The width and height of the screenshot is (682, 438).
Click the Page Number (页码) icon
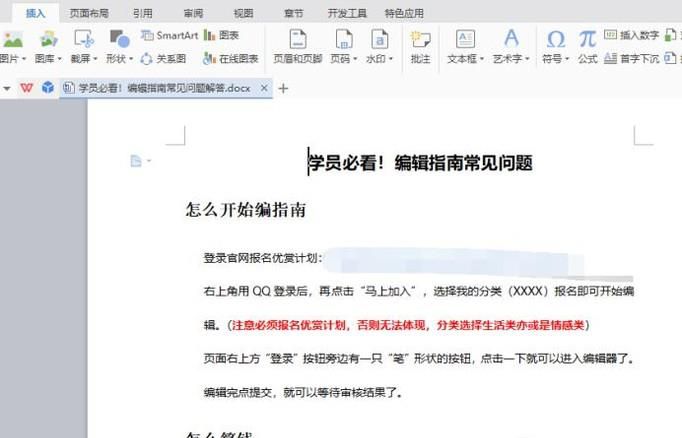pos(344,39)
